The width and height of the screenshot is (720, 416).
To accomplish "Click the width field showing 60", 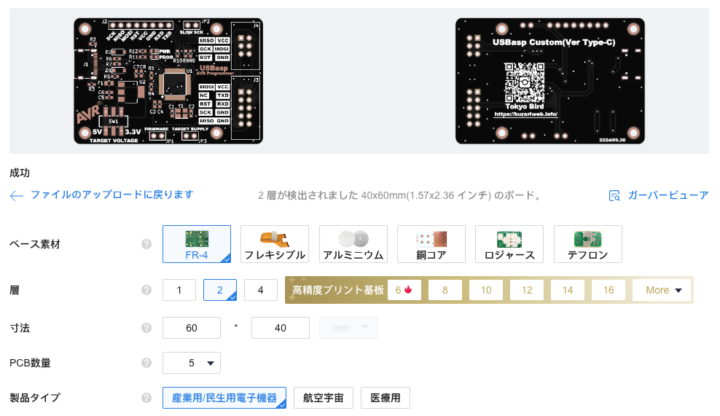I will [x=191, y=328].
